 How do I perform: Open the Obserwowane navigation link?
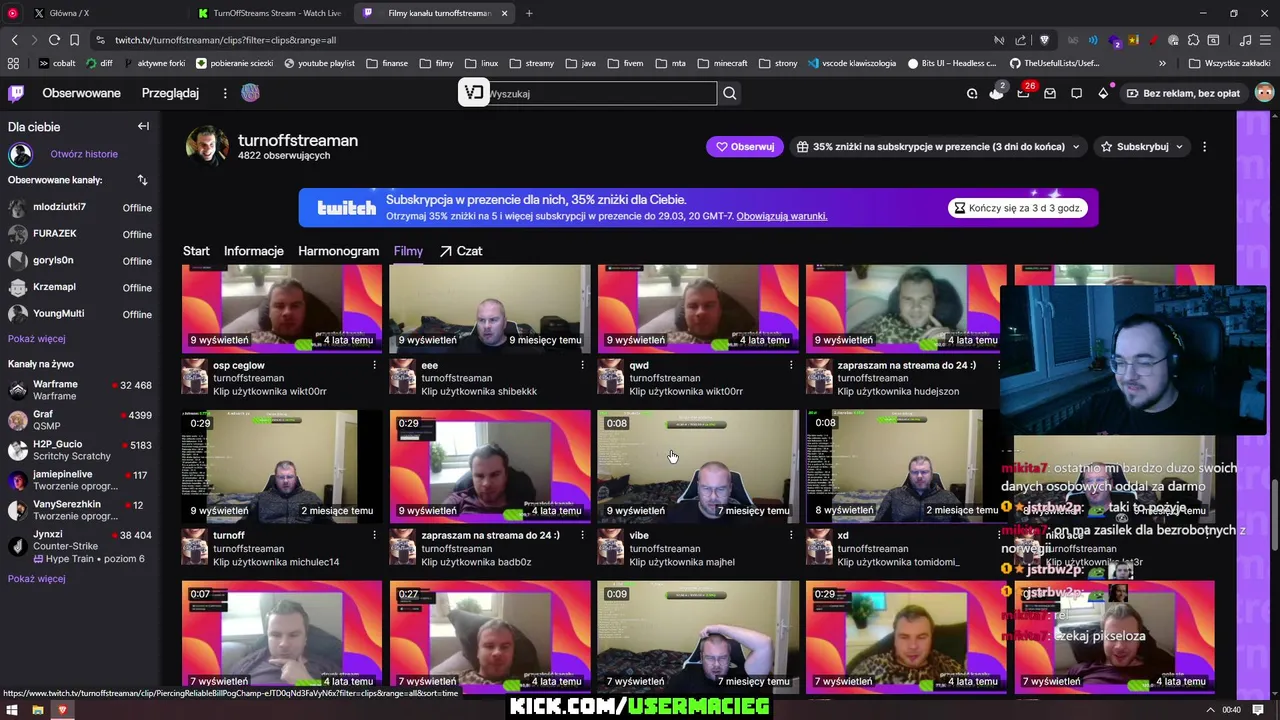(x=81, y=93)
